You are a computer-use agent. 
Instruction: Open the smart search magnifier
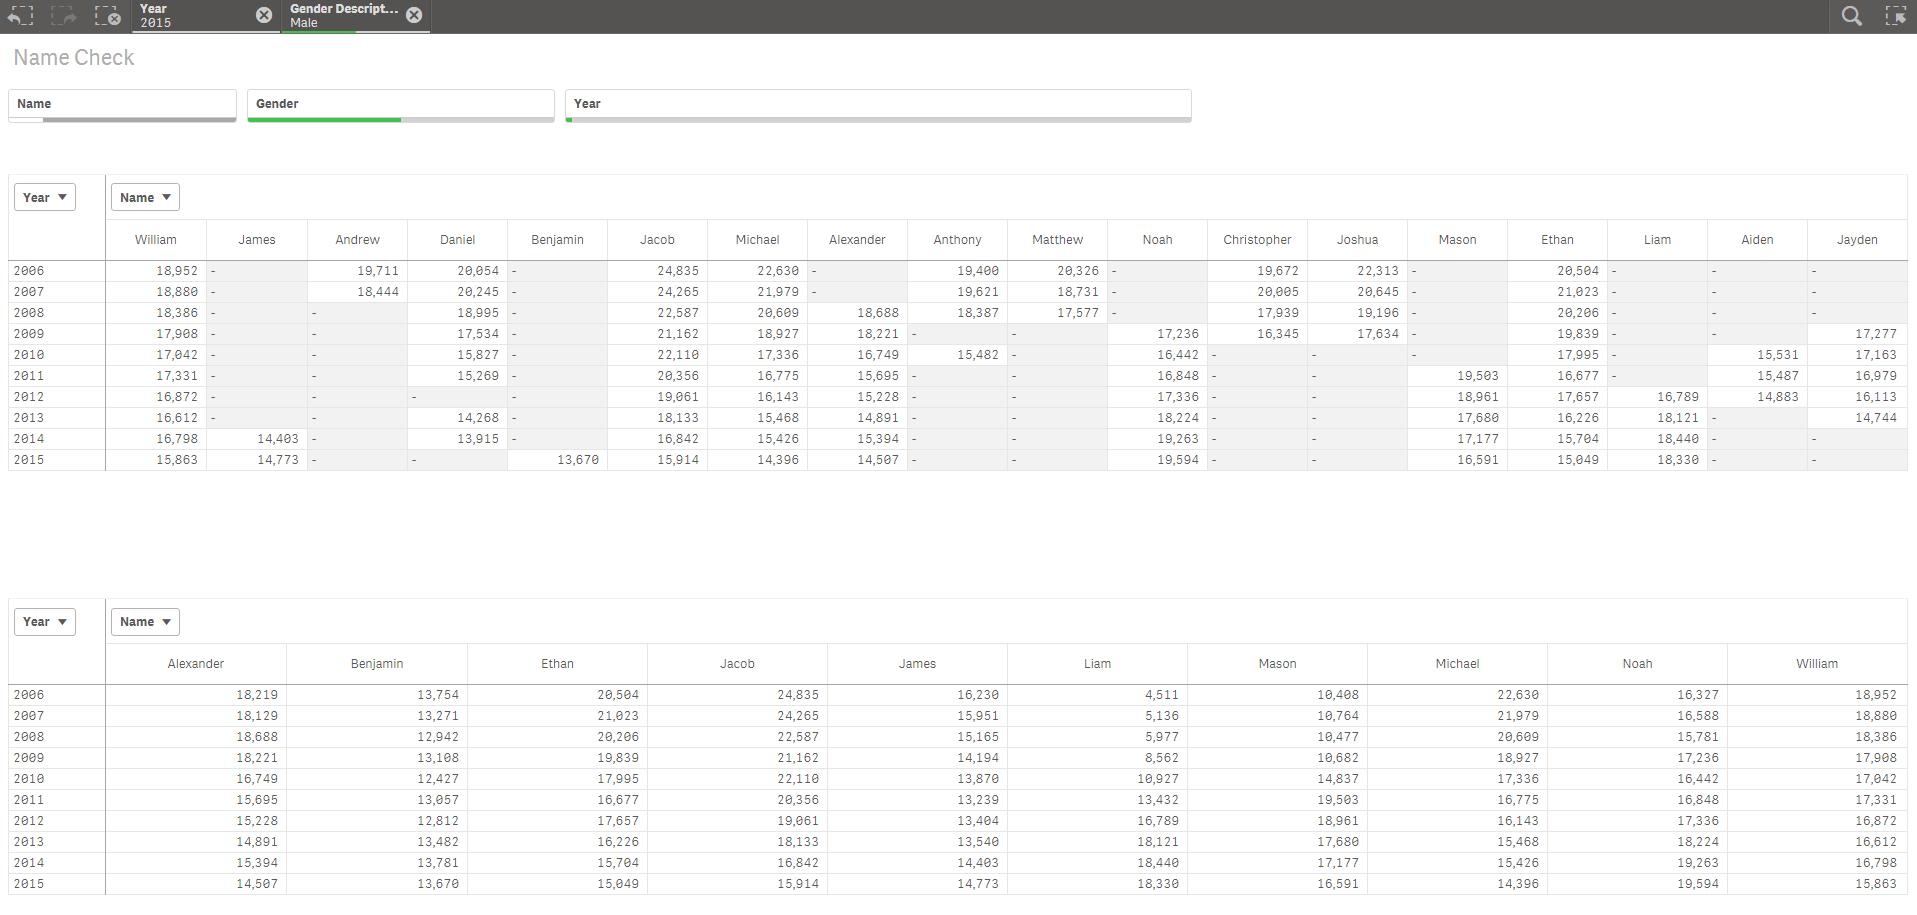[x=1852, y=16]
